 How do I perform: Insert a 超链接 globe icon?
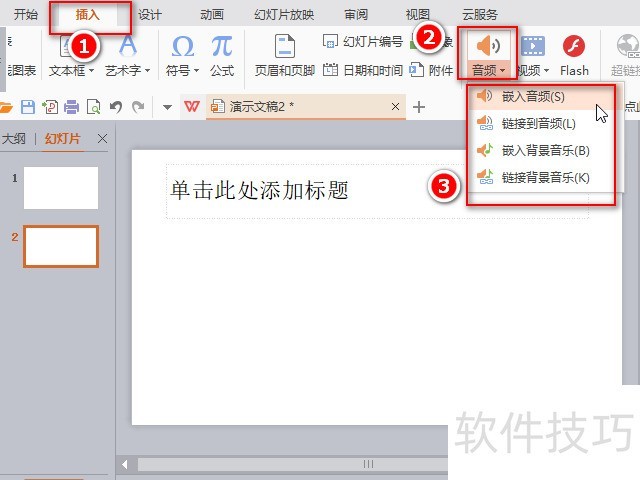628,45
